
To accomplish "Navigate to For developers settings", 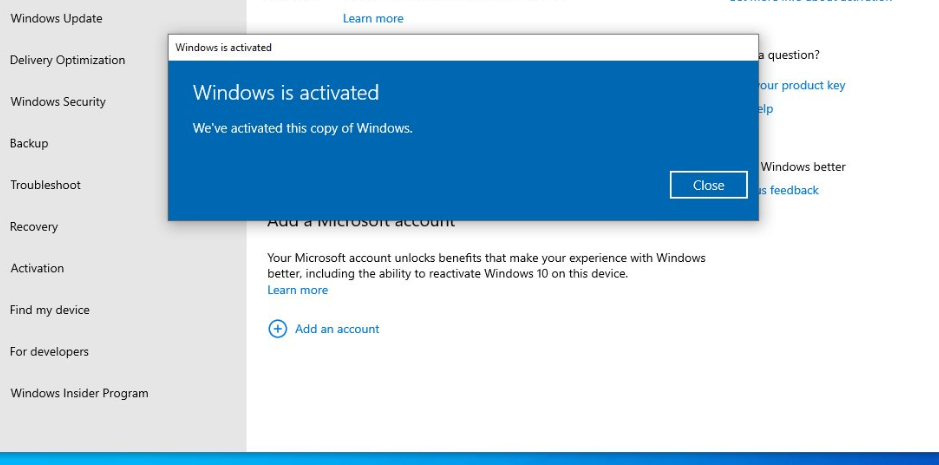I will (49, 352).
